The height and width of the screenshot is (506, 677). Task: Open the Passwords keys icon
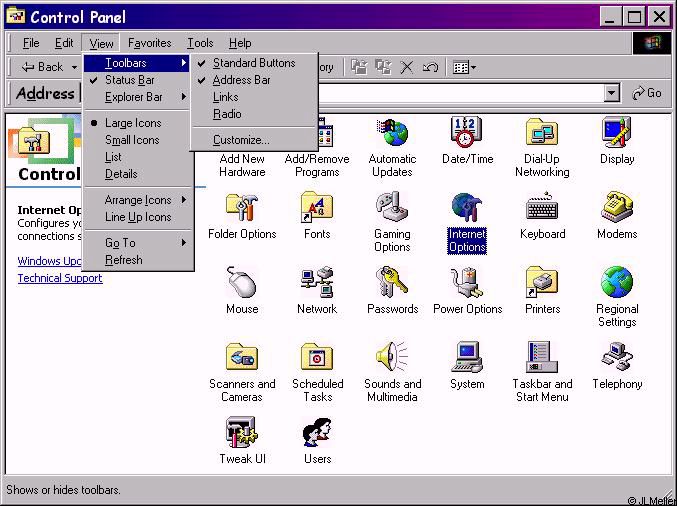[x=392, y=291]
